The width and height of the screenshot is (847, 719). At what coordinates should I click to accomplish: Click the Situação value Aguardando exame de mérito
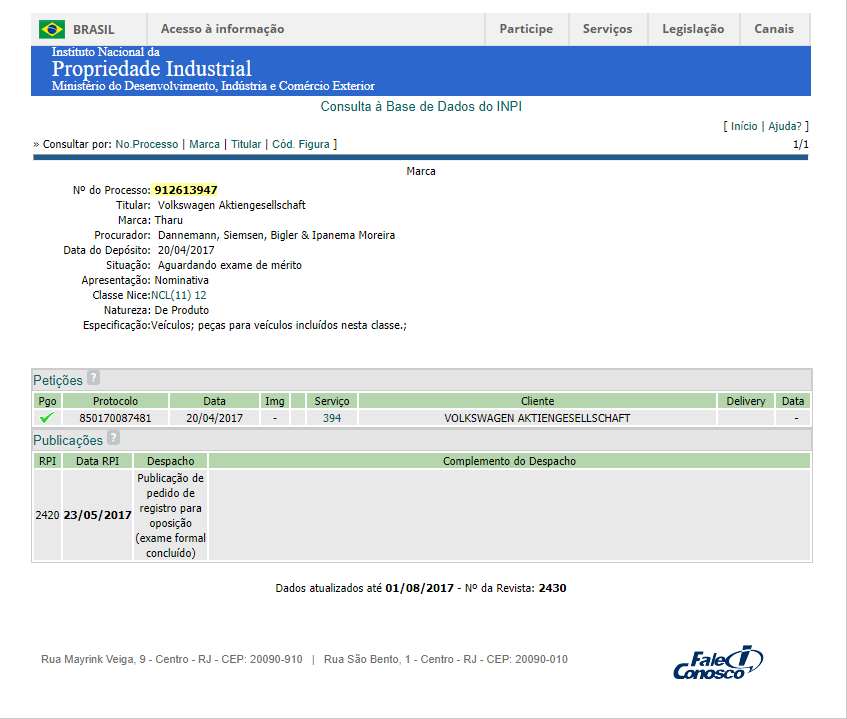click(x=230, y=265)
